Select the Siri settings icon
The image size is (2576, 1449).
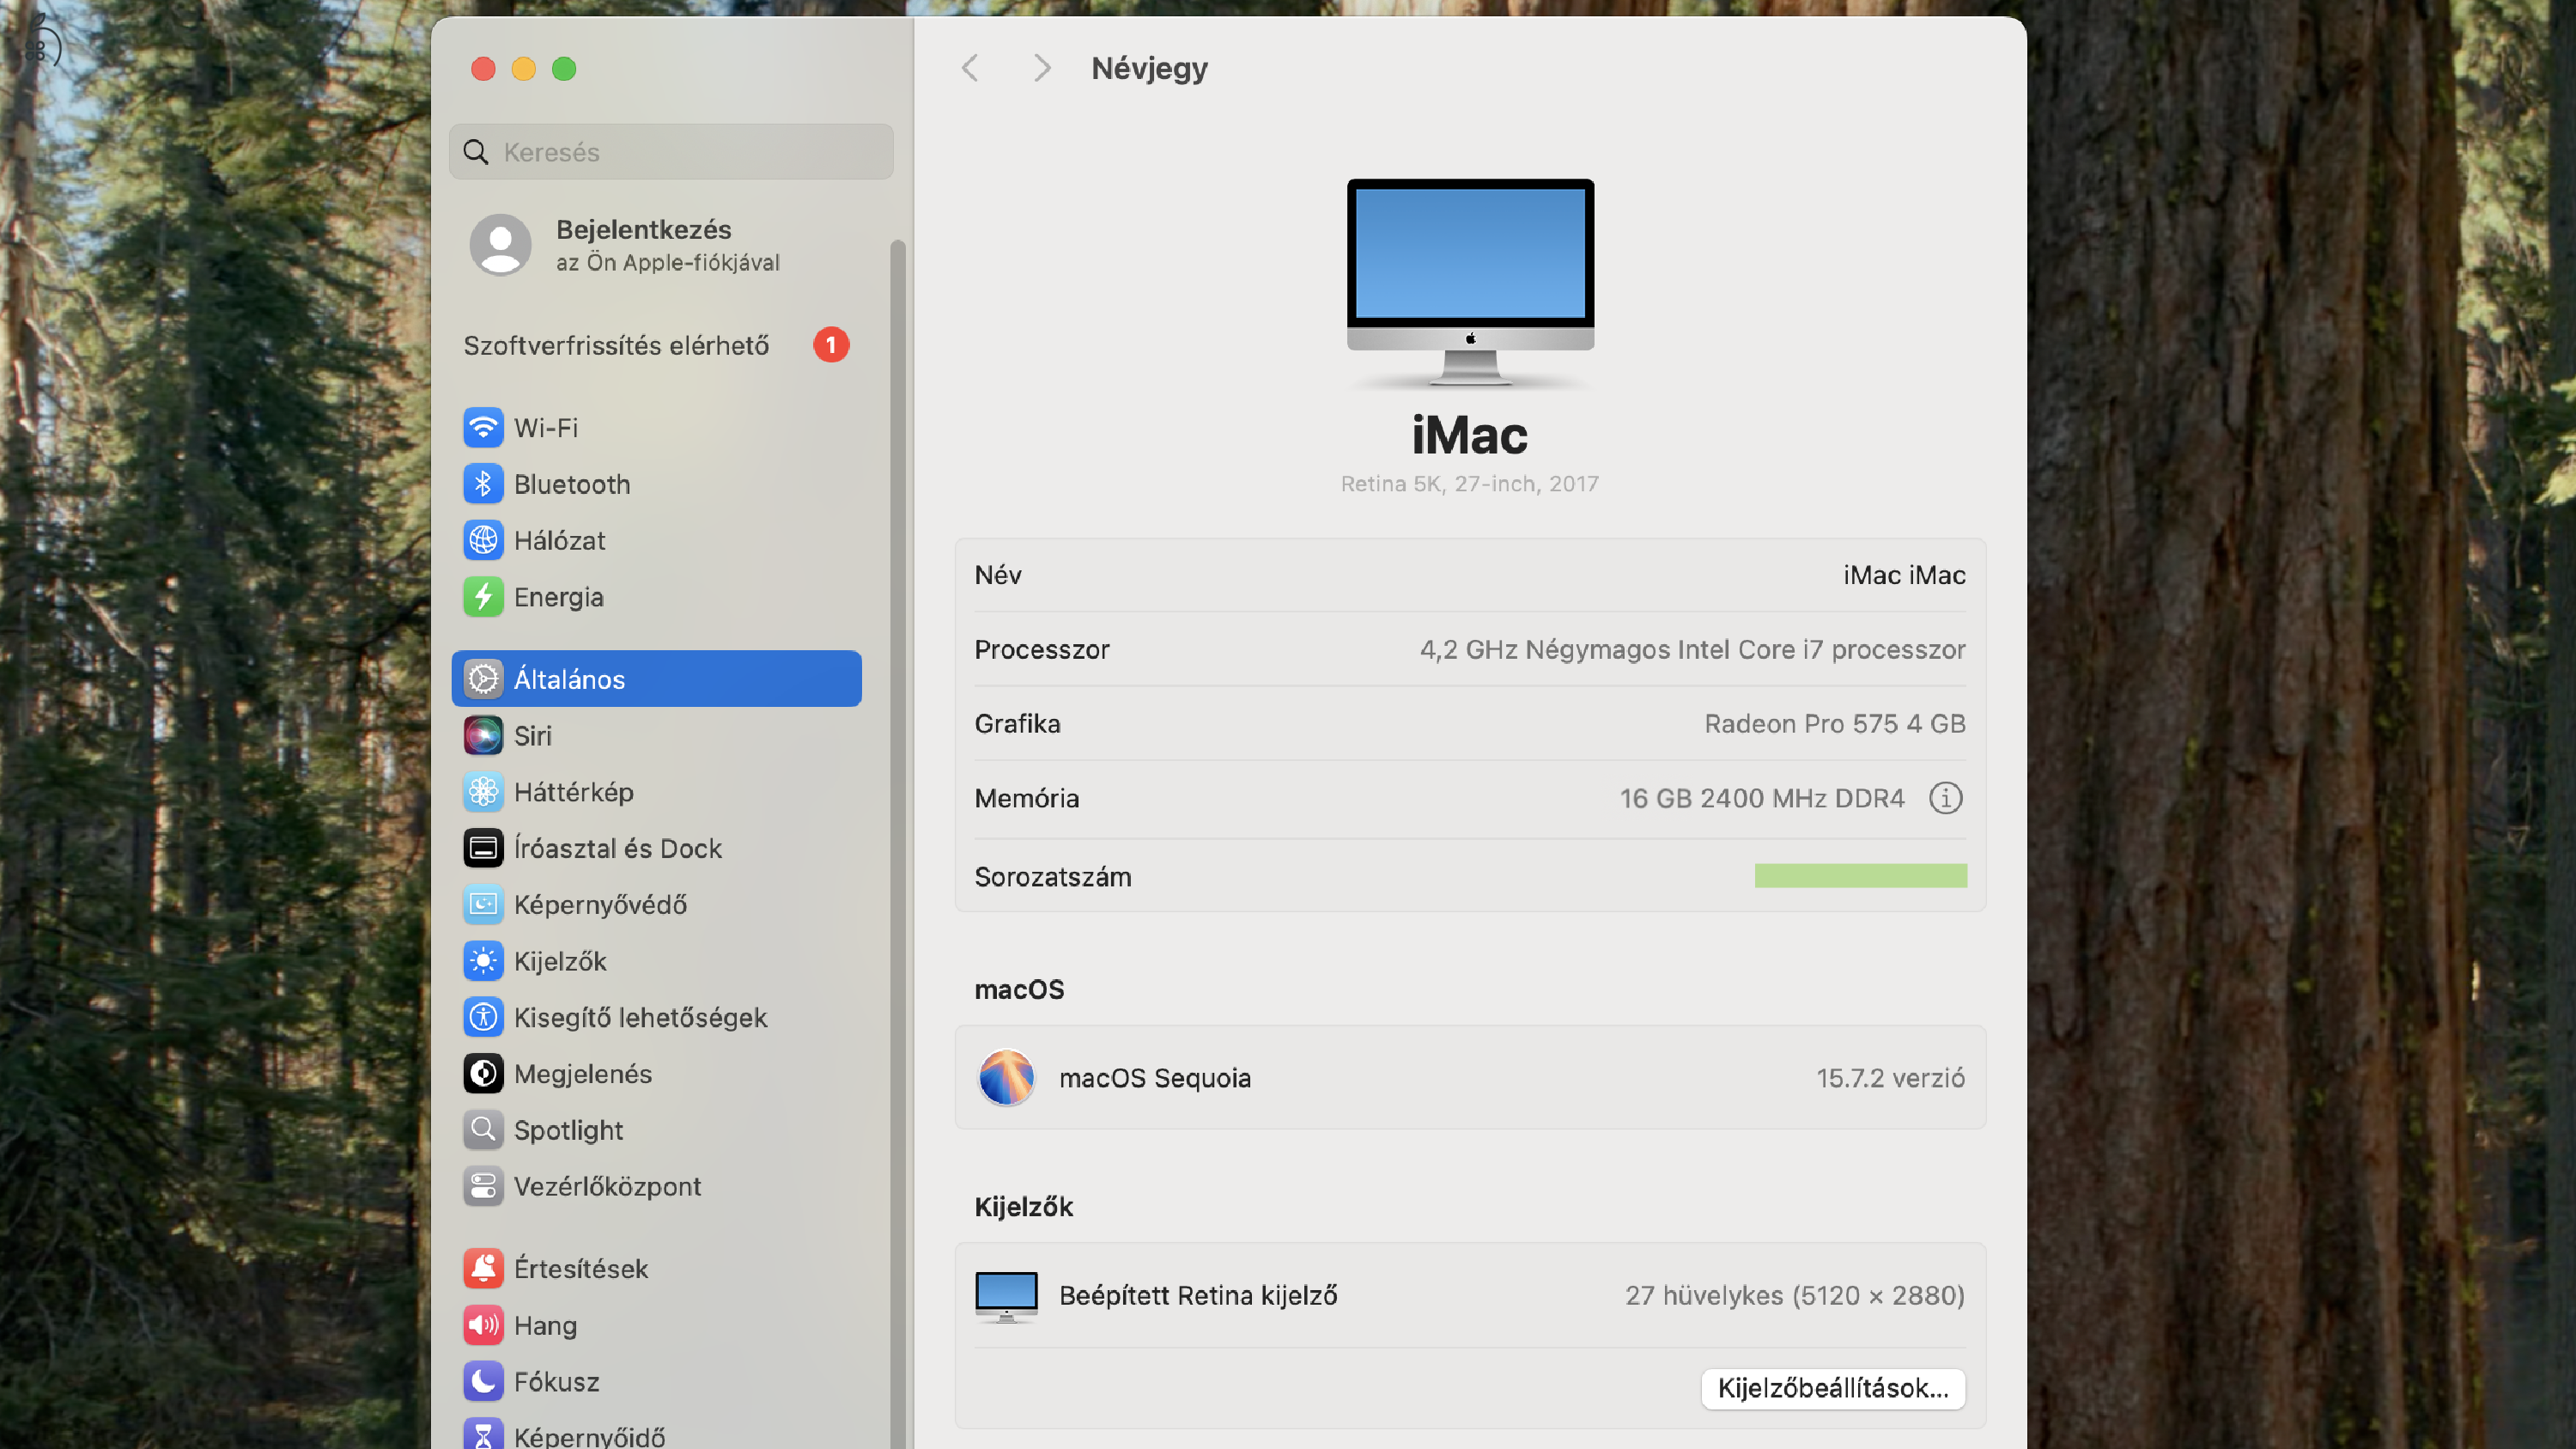click(484, 735)
